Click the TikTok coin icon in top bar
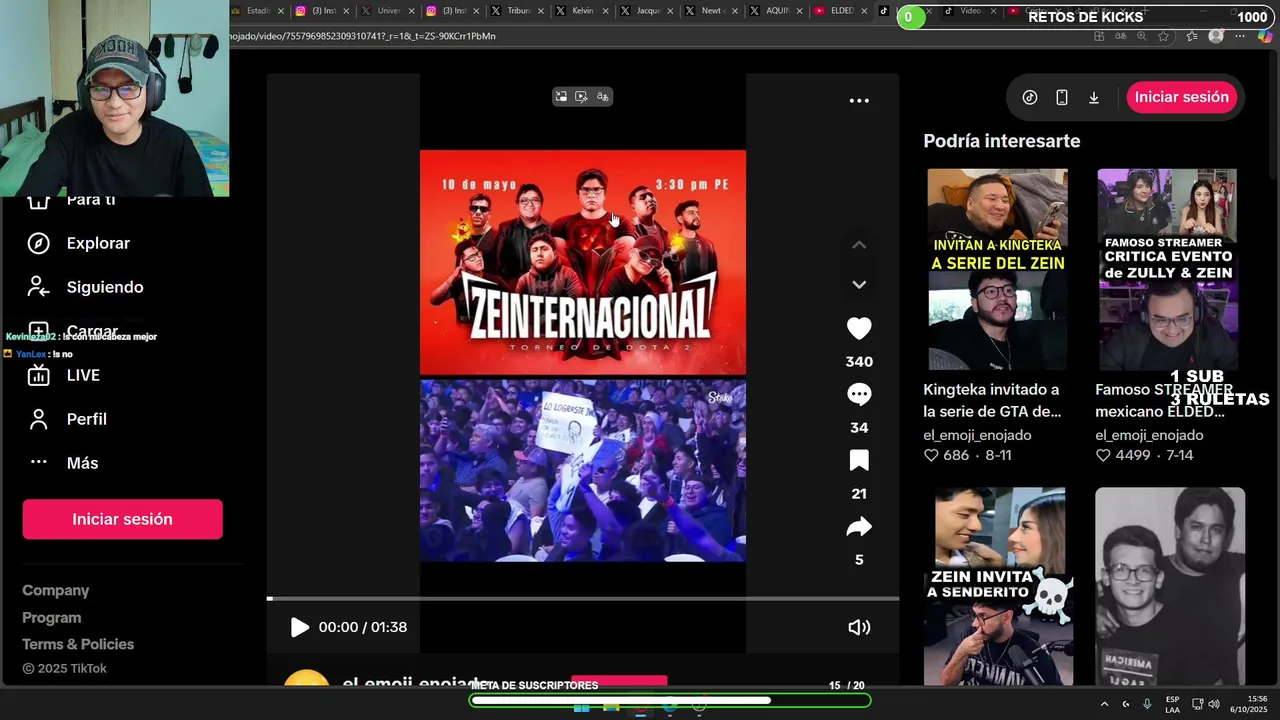 pyautogui.click(x=1030, y=97)
